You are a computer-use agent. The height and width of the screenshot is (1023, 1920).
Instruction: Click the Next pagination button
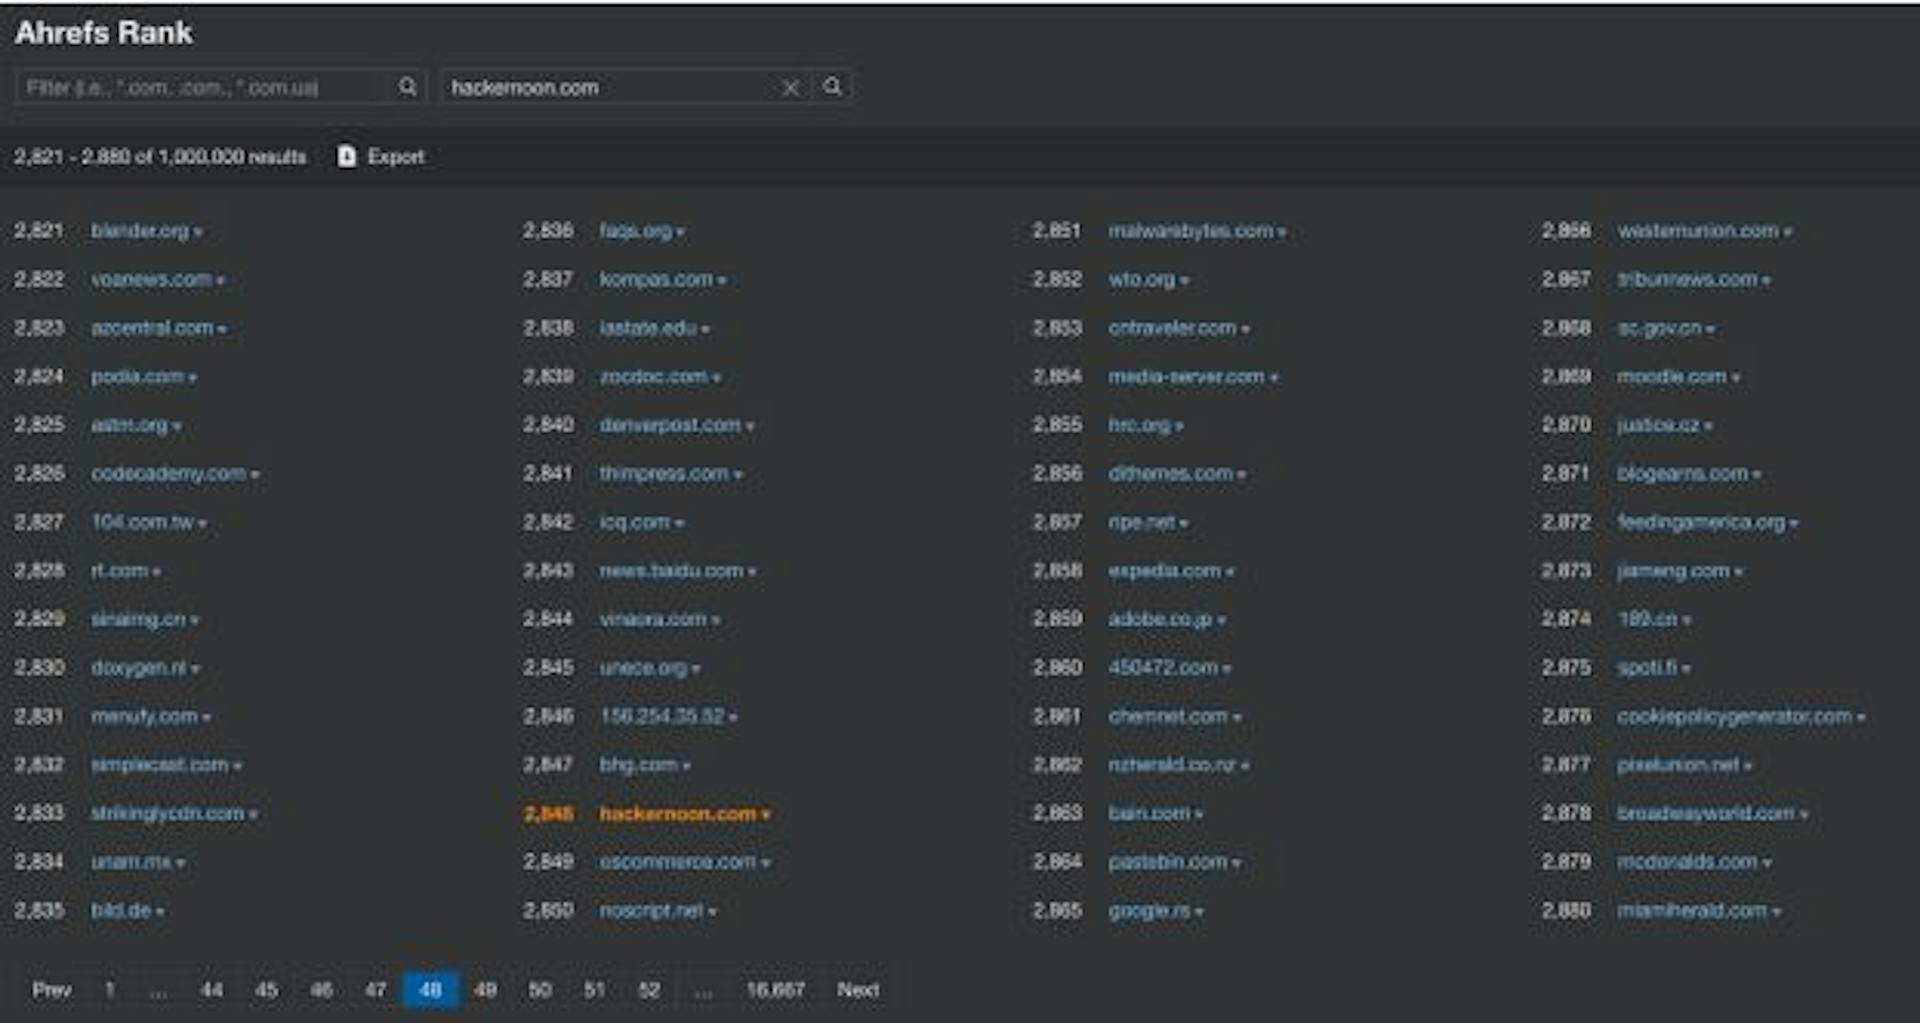click(x=858, y=990)
